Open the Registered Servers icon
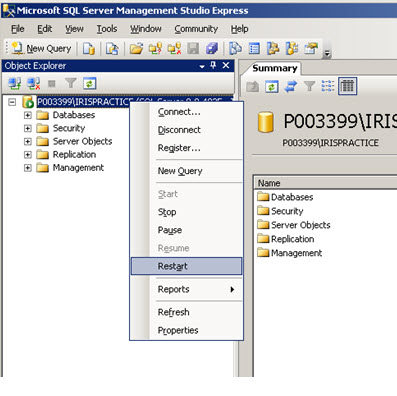 [235, 49]
